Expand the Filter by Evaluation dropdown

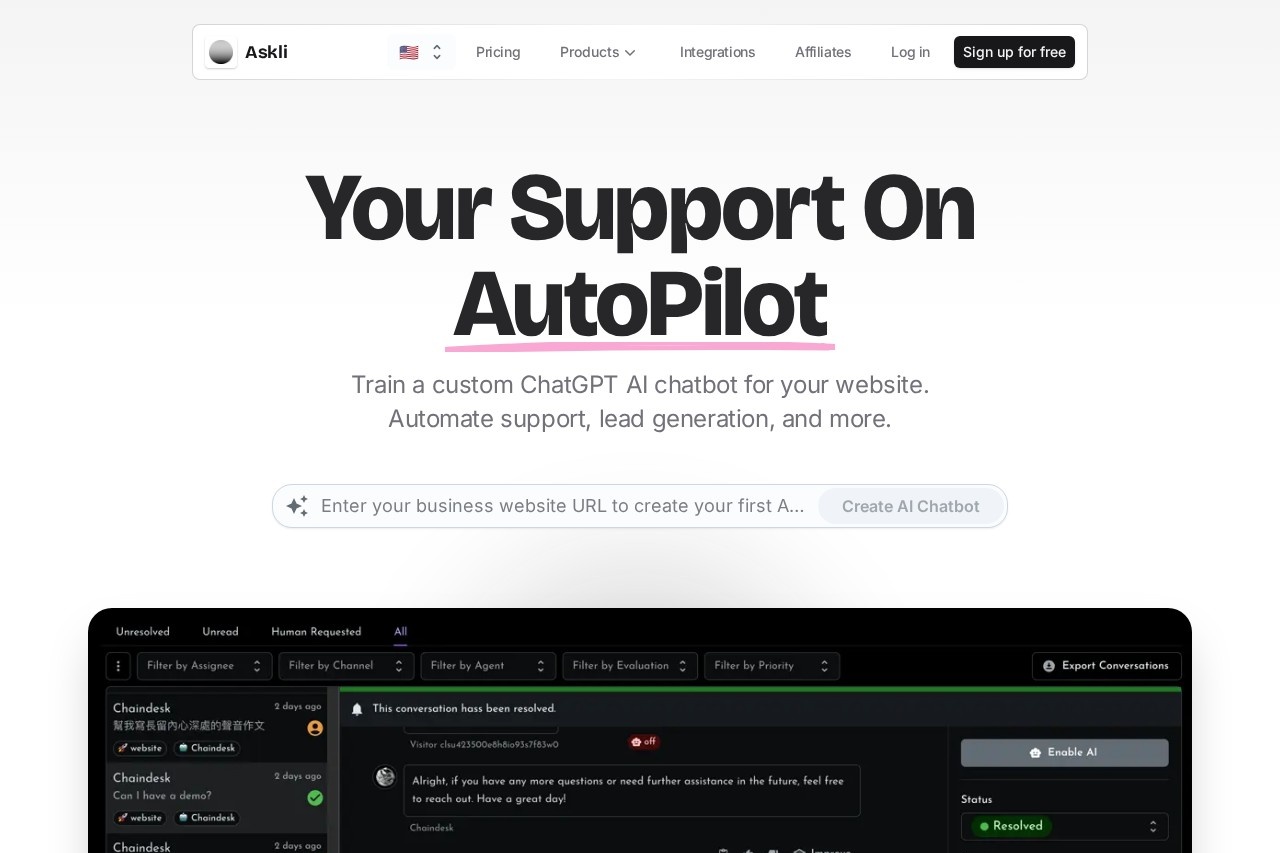pos(630,666)
